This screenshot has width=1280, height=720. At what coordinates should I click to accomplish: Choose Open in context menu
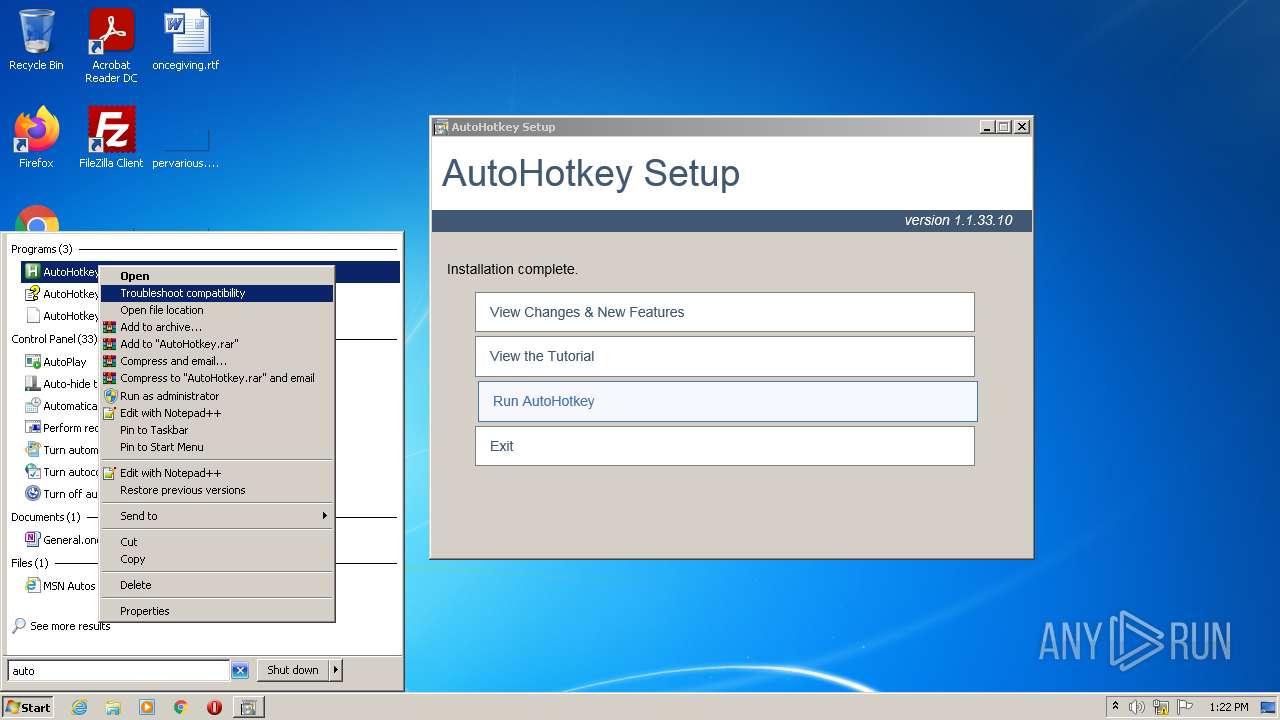click(217, 276)
